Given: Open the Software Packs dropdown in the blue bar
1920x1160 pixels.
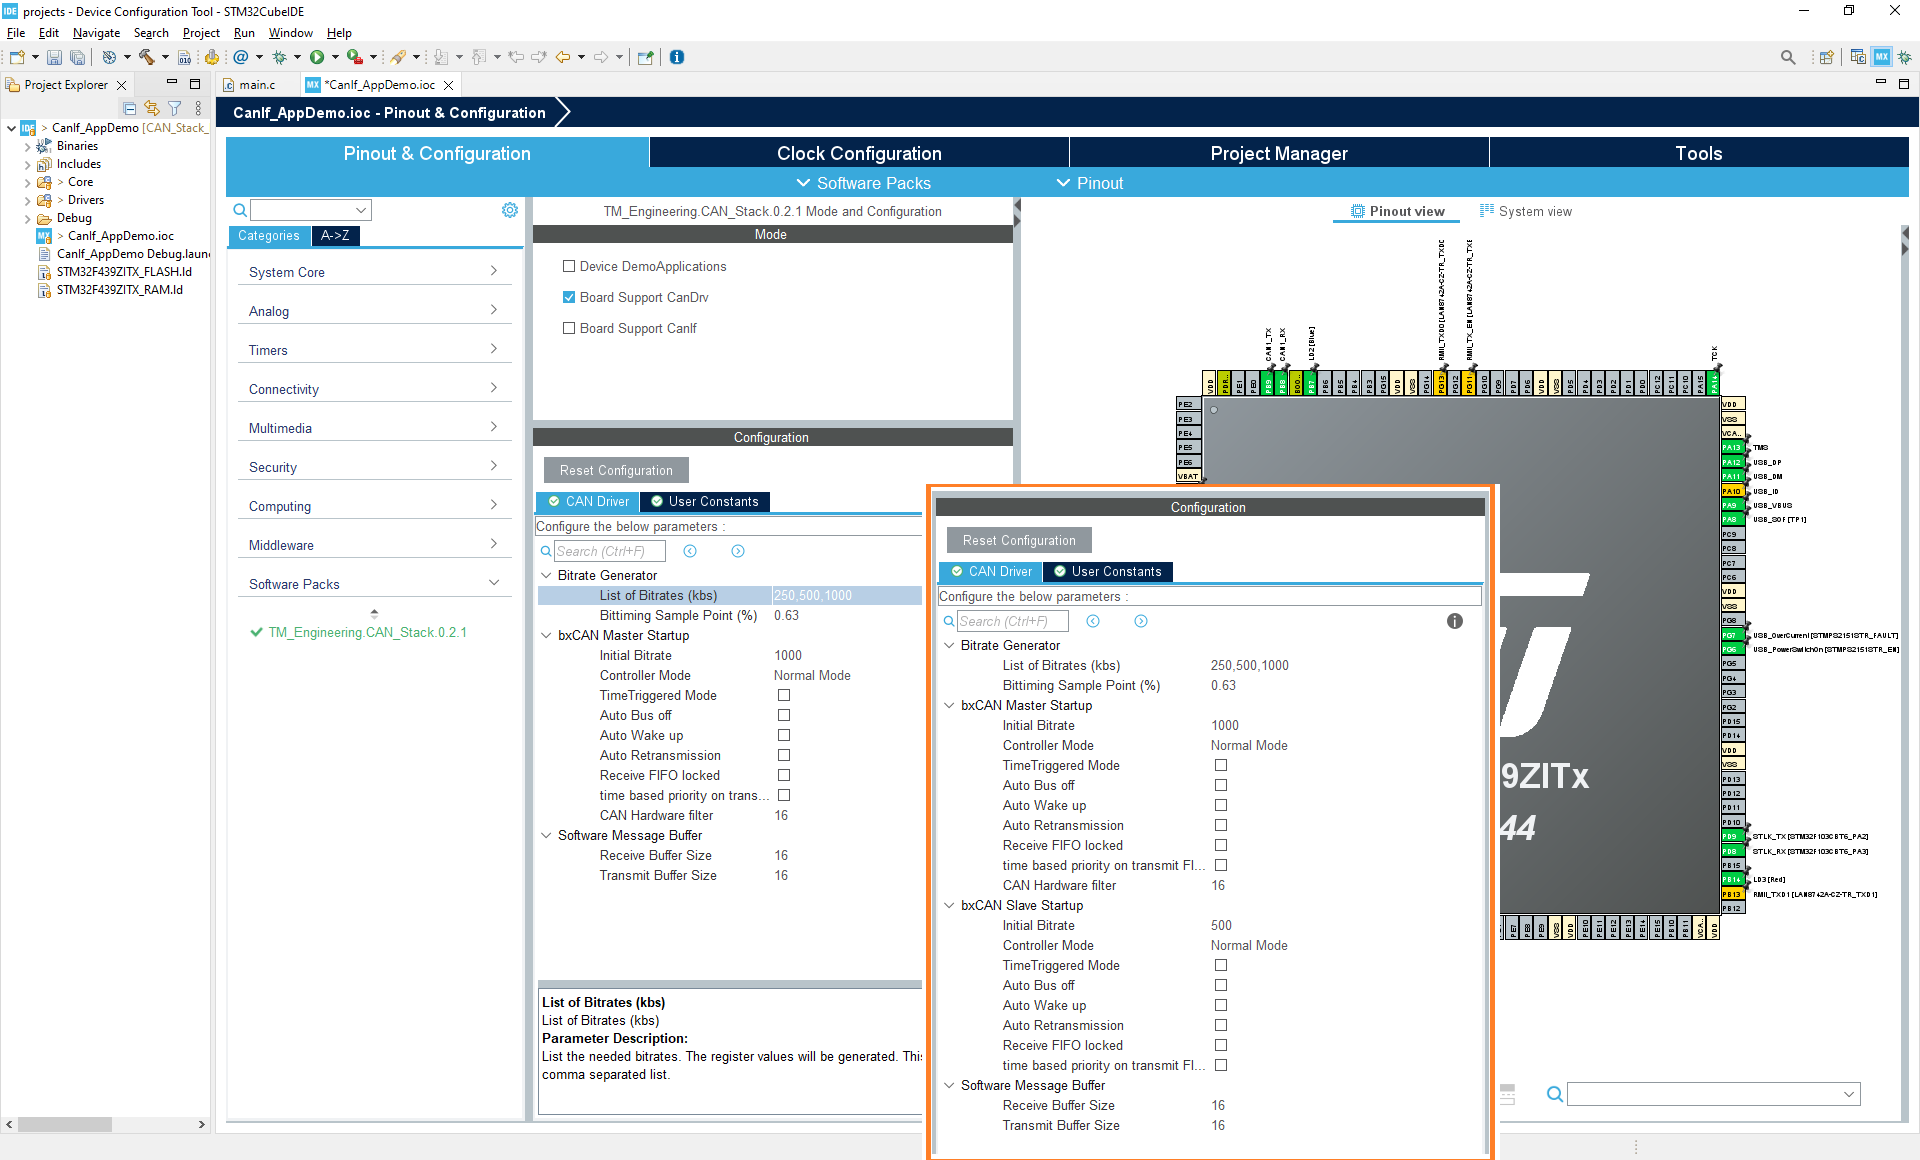Looking at the screenshot, I should tap(863, 183).
